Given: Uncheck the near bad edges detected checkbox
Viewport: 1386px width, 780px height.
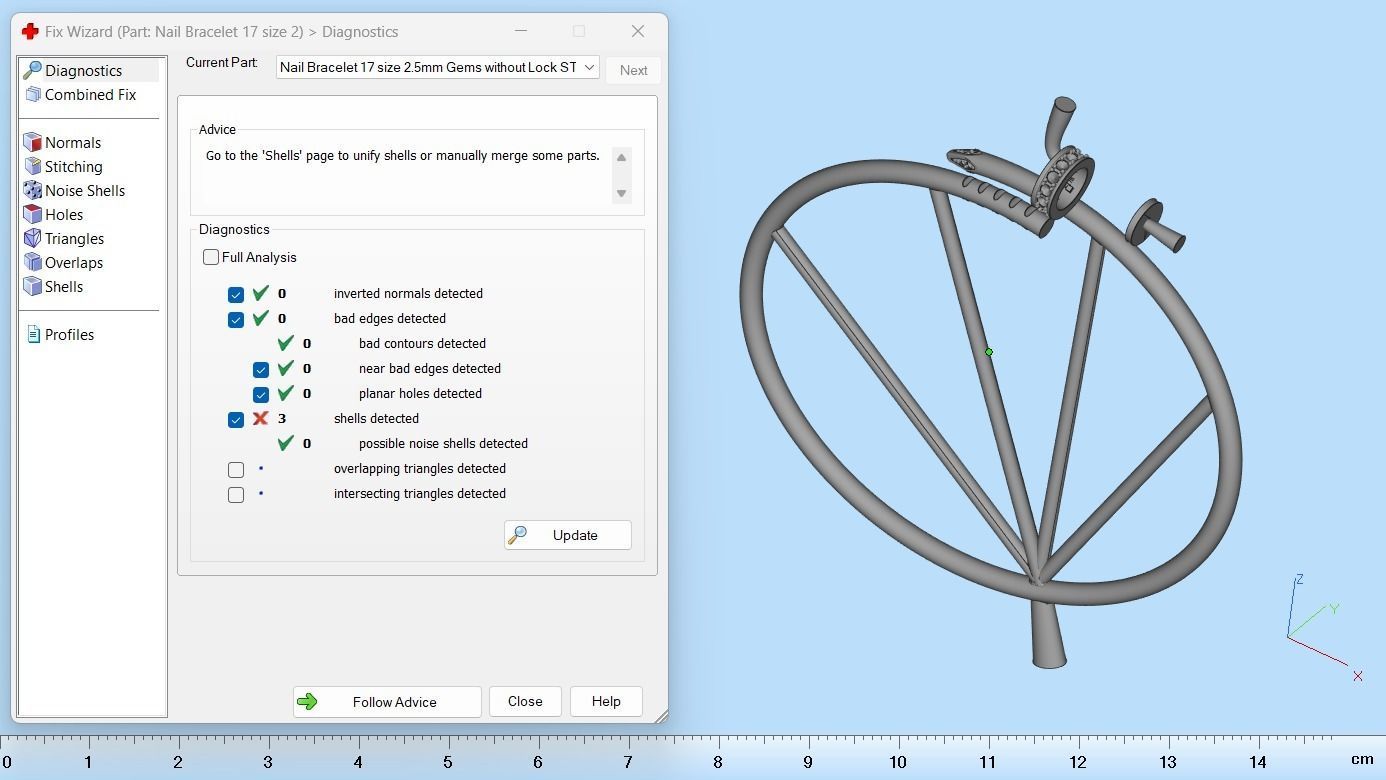Looking at the screenshot, I should tap(261, 369).
